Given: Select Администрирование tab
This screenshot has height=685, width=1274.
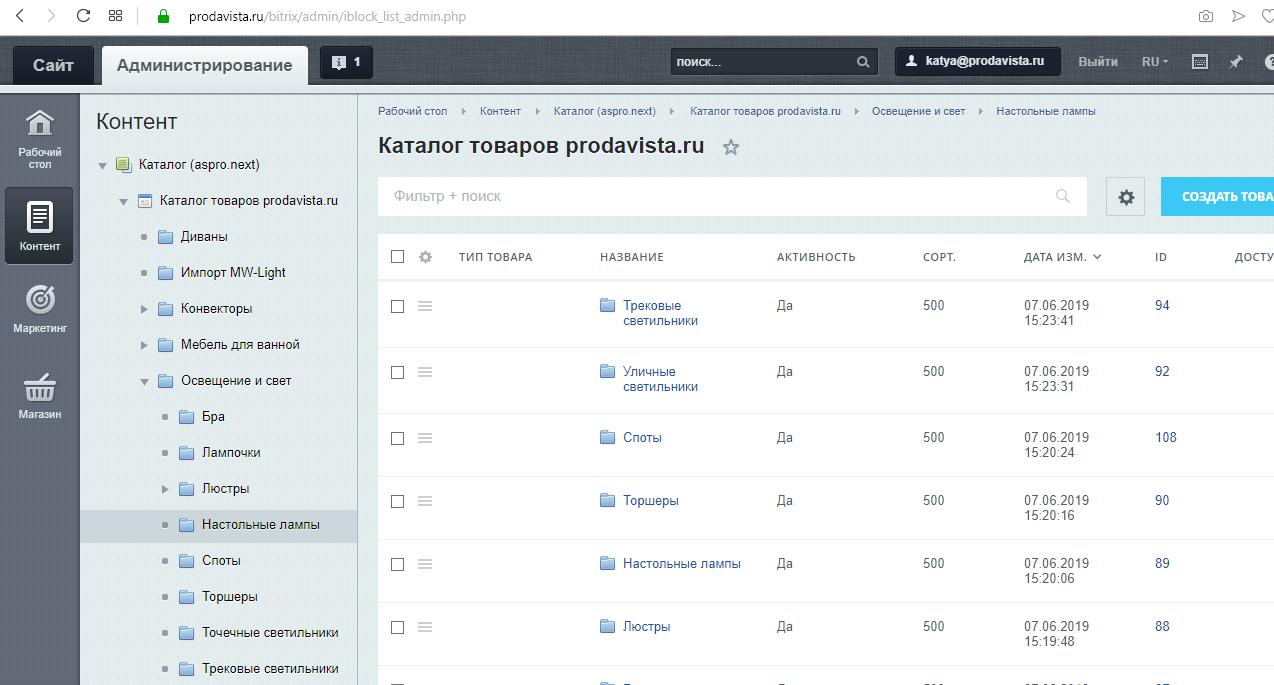Looking at the screenshot, I should tap(205, 65).
